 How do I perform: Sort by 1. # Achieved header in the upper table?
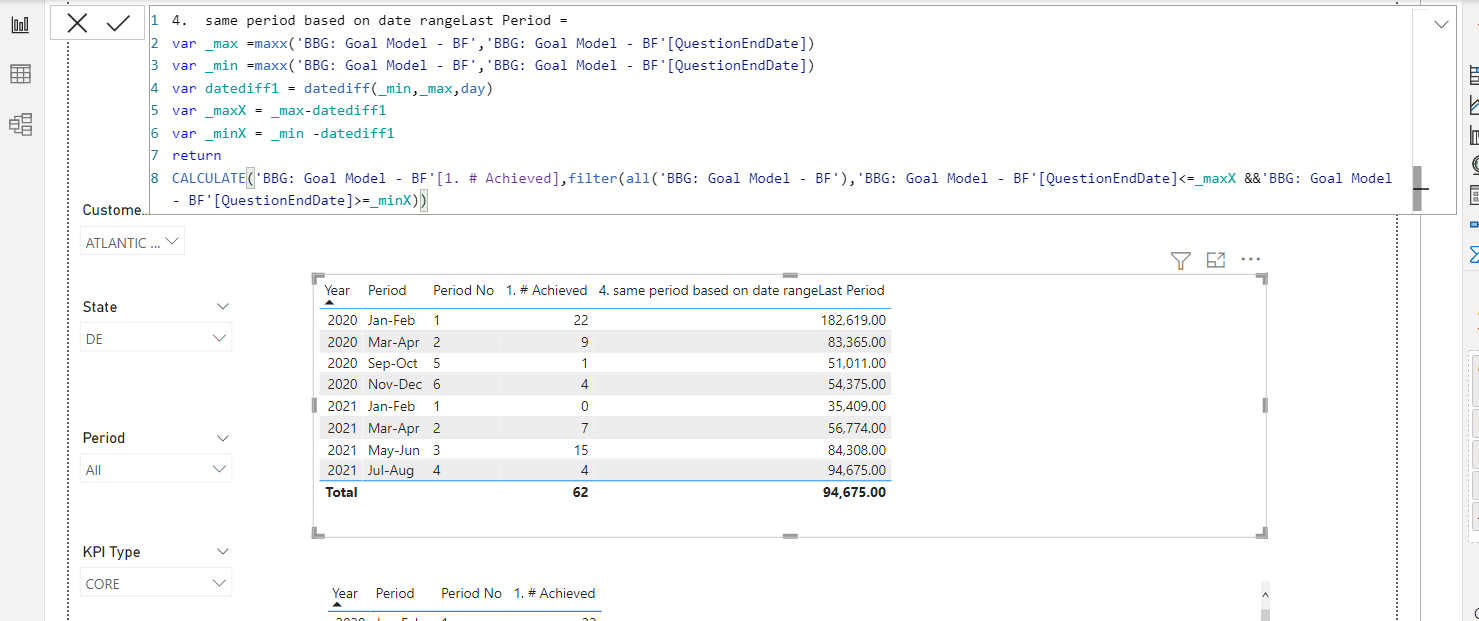tap(546, 290)
